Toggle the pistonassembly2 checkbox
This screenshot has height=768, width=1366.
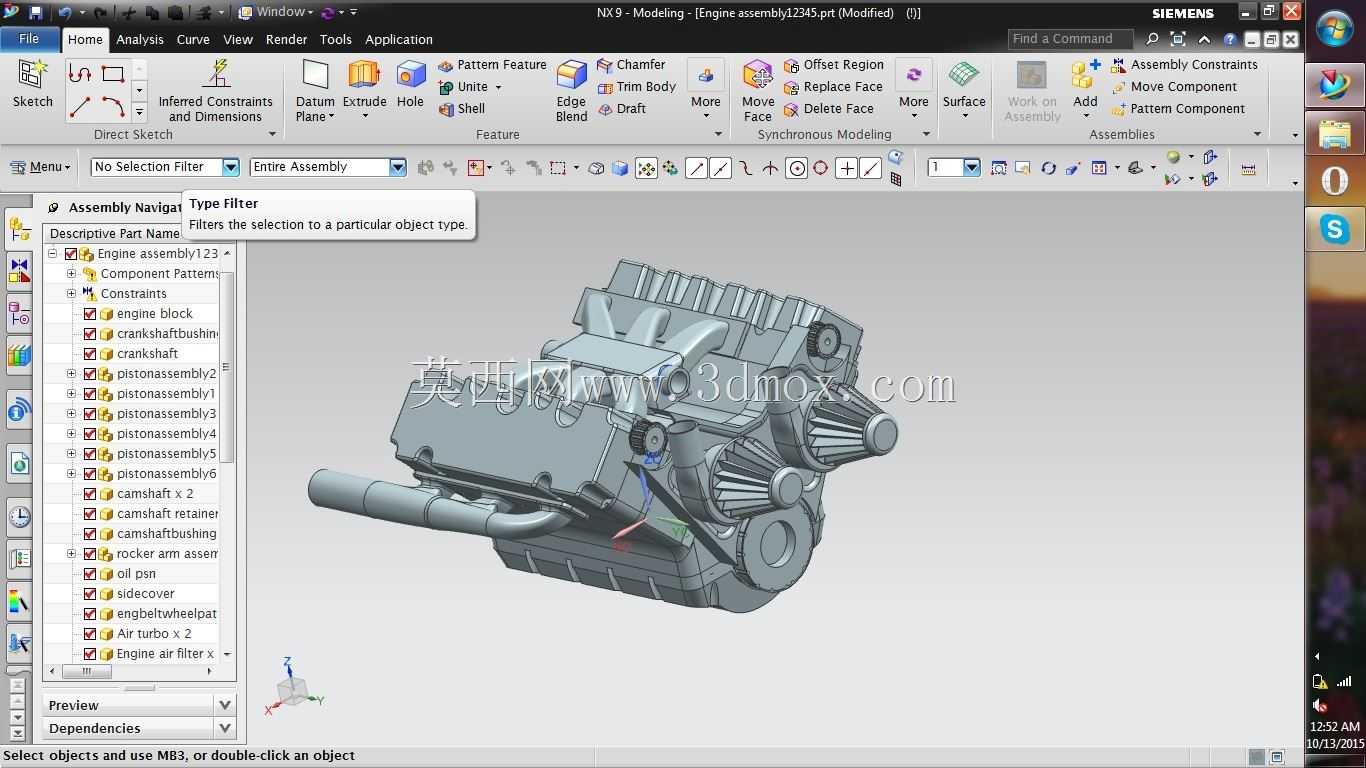coord(90,374)
